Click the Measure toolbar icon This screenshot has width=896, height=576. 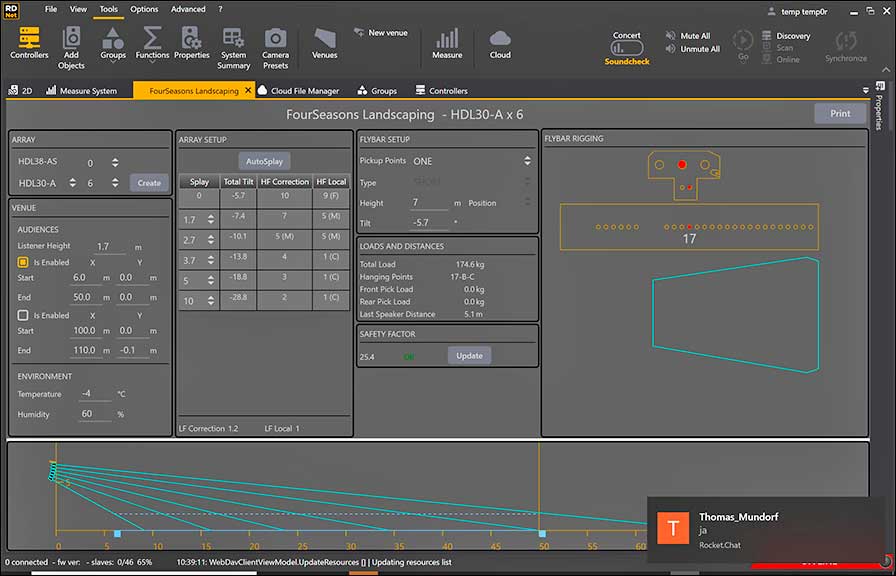pos(447,42)
